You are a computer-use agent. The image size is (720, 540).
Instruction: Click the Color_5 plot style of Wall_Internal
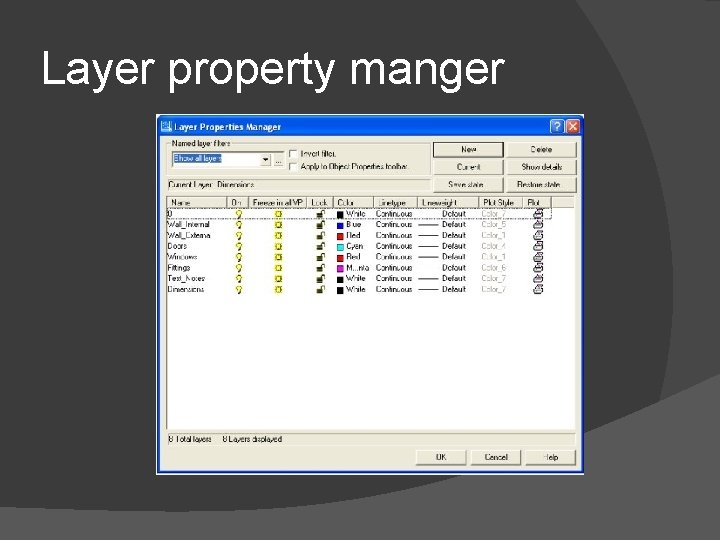pos(494,225)
